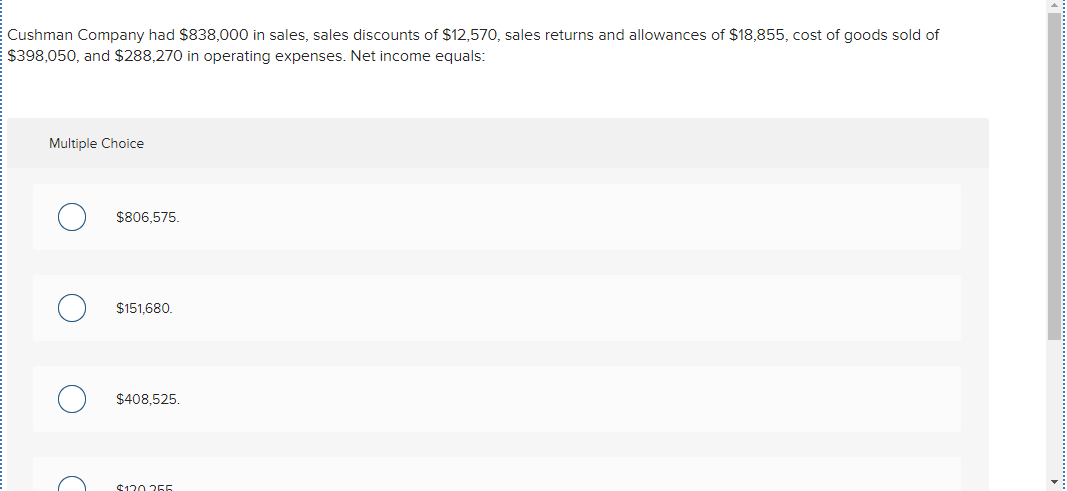Click the scroll up arrow

tap(1054, 7)
